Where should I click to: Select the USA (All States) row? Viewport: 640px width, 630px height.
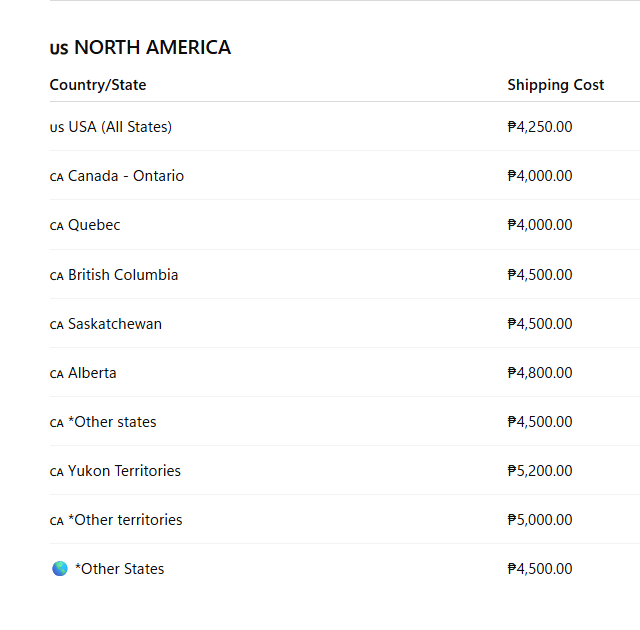344,126
